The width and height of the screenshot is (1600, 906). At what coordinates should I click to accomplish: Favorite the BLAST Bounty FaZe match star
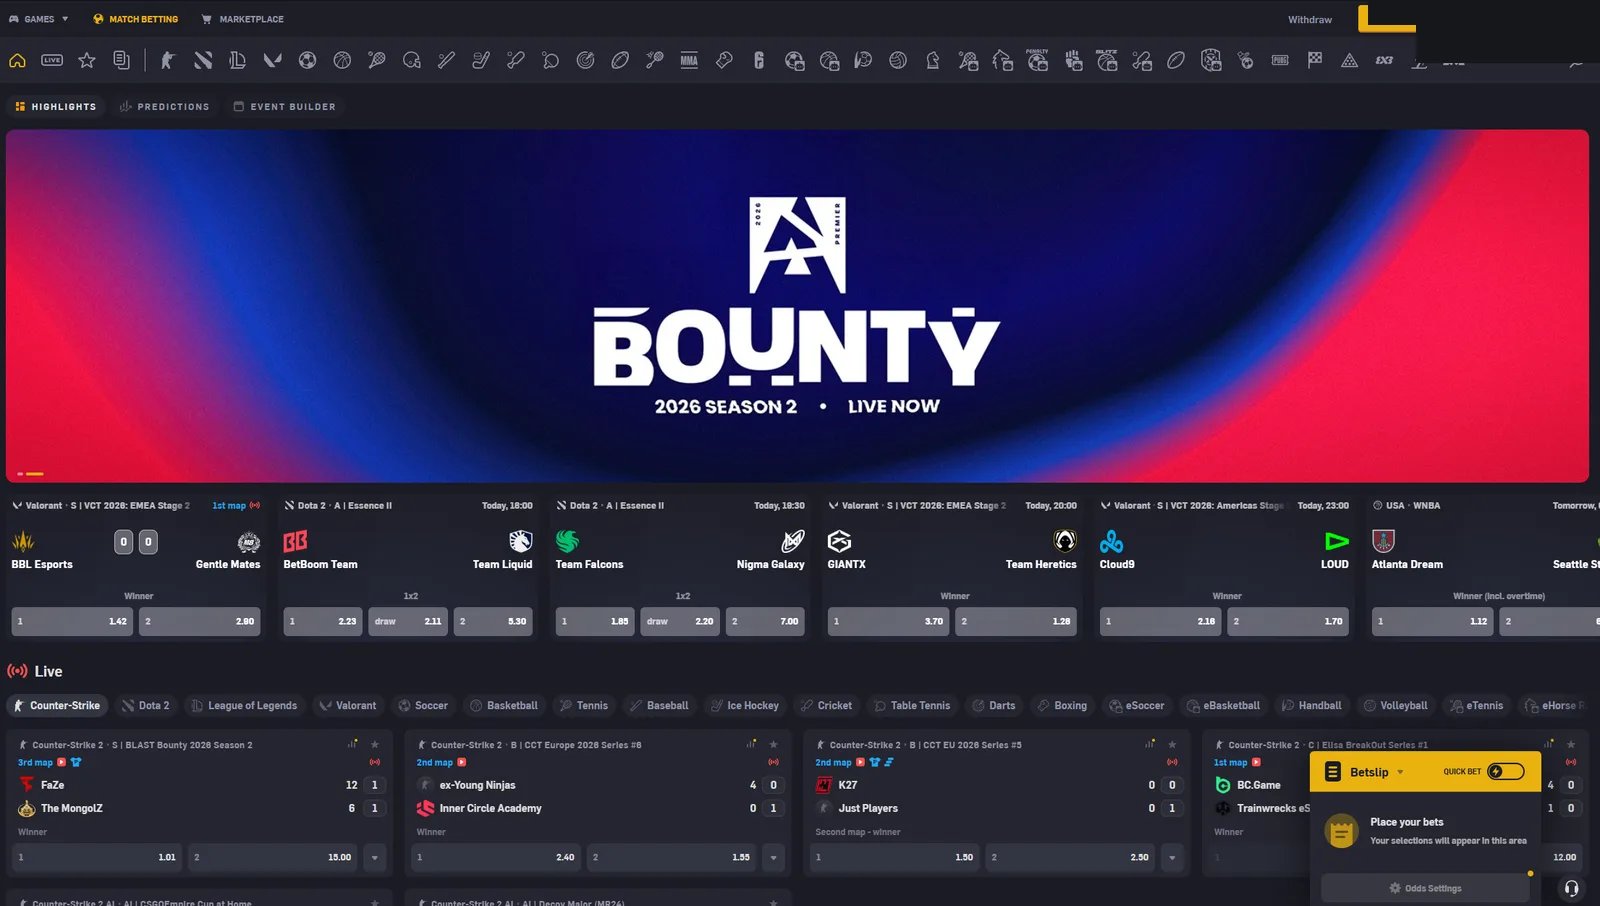pyautogui.click(x=375, y=744)
